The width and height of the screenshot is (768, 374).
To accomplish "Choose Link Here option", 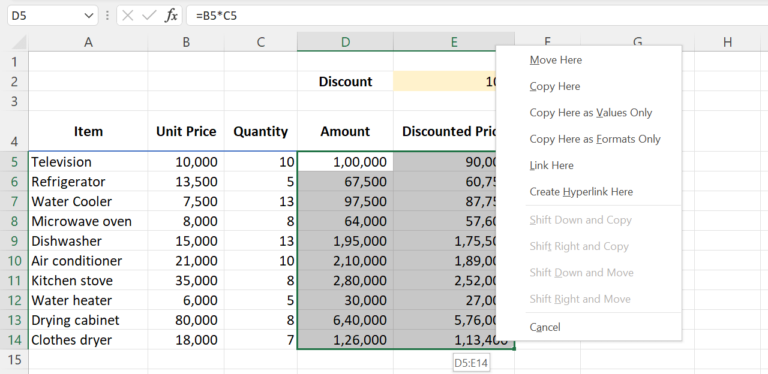I will click(552, 165).
